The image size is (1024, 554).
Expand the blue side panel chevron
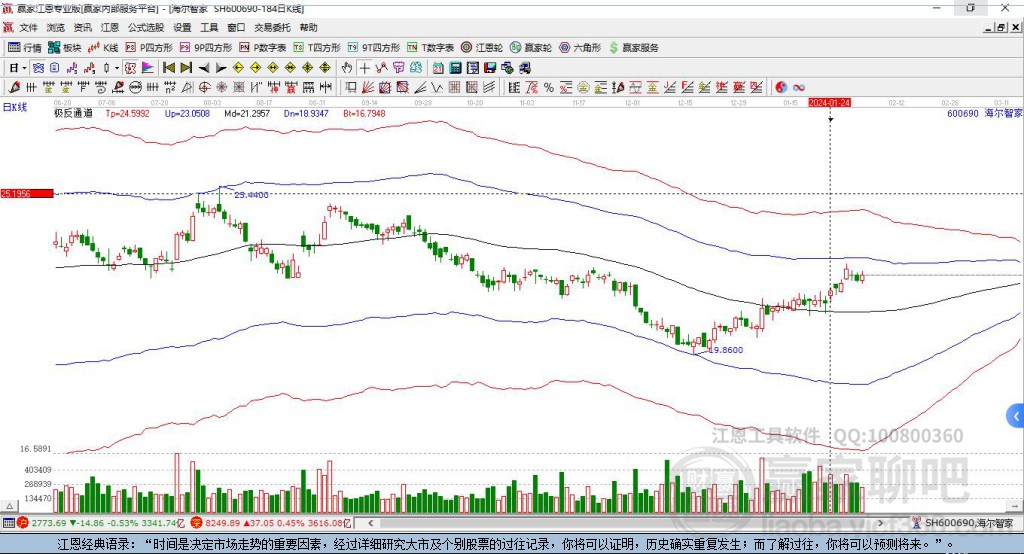pyautogui.click(x=1016, y=416)
